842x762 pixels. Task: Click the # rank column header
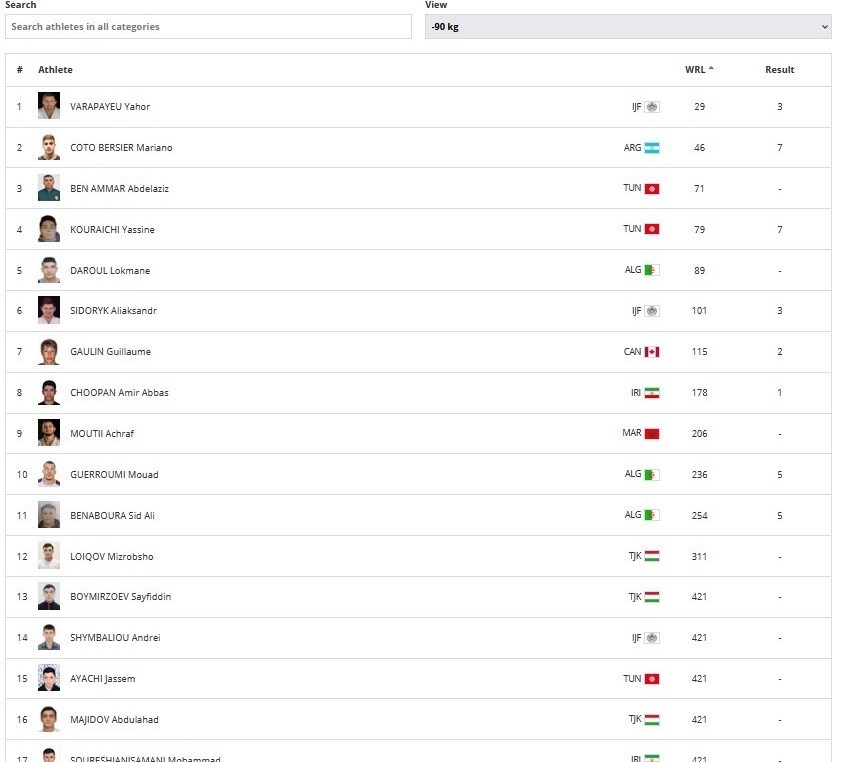click(19, 70)
